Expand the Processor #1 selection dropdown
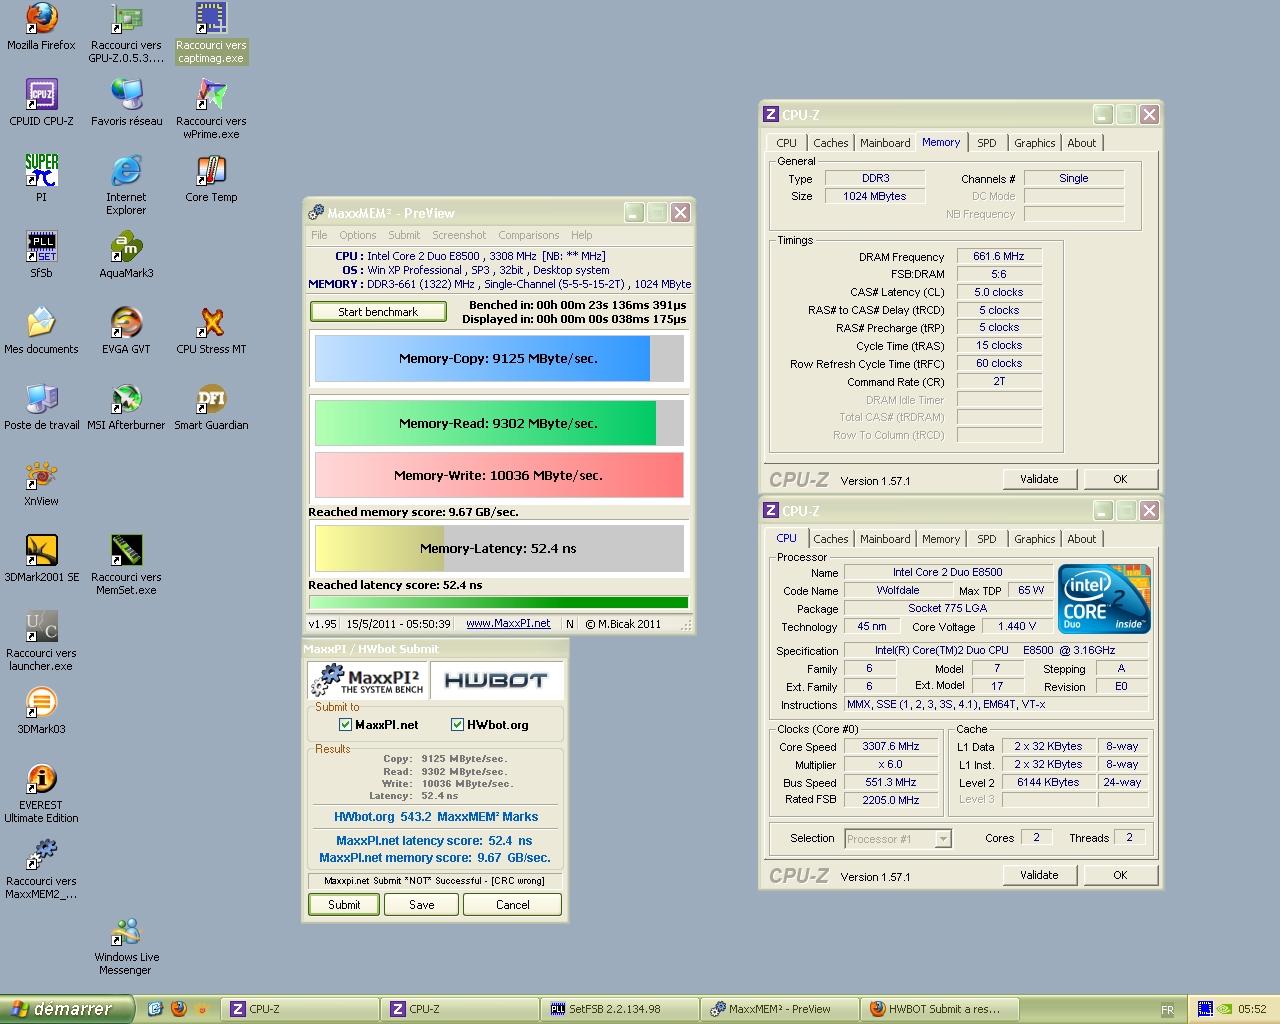 coord(942,839)
